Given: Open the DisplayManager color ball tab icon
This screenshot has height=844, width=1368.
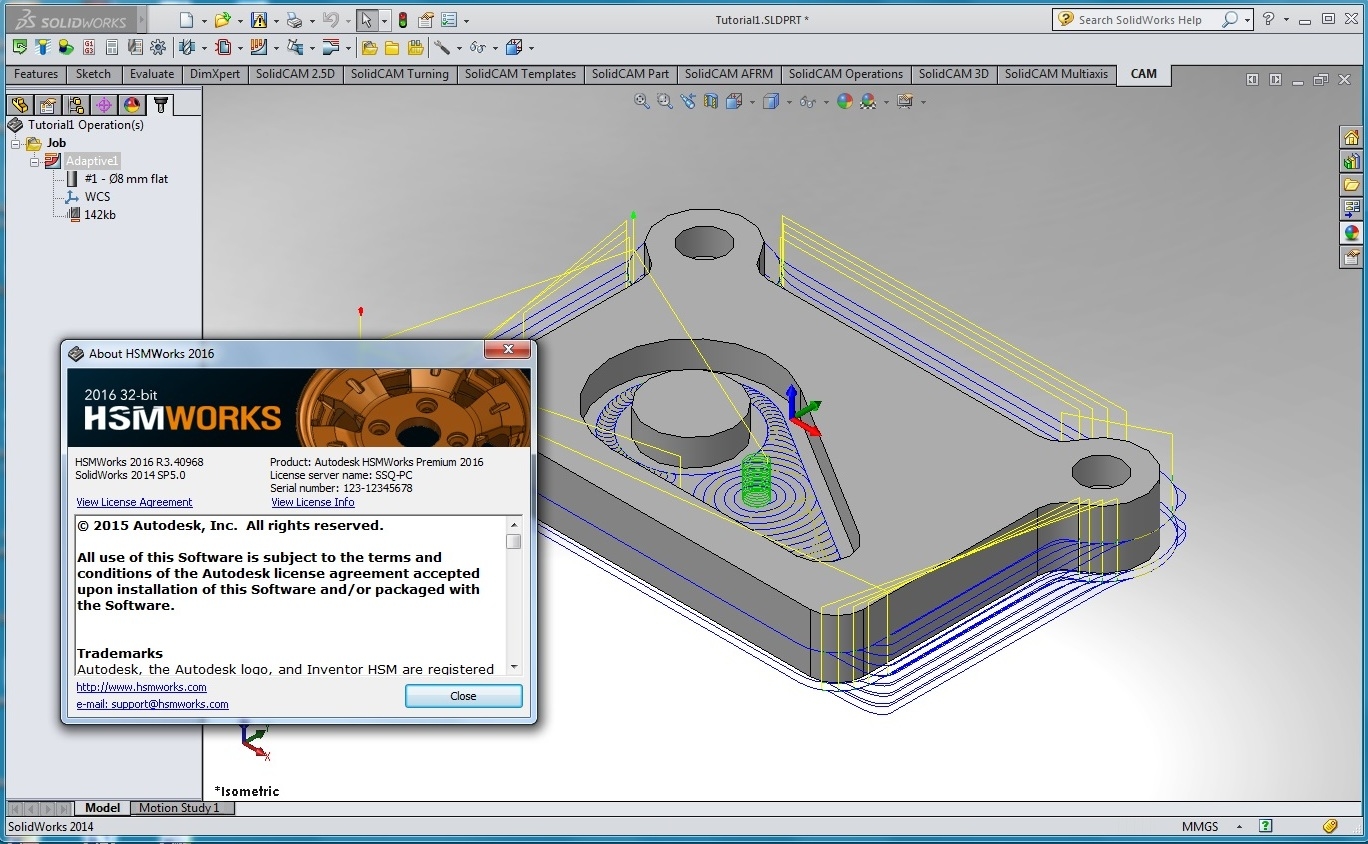Looking at the screenshot, I should [131, 105].
